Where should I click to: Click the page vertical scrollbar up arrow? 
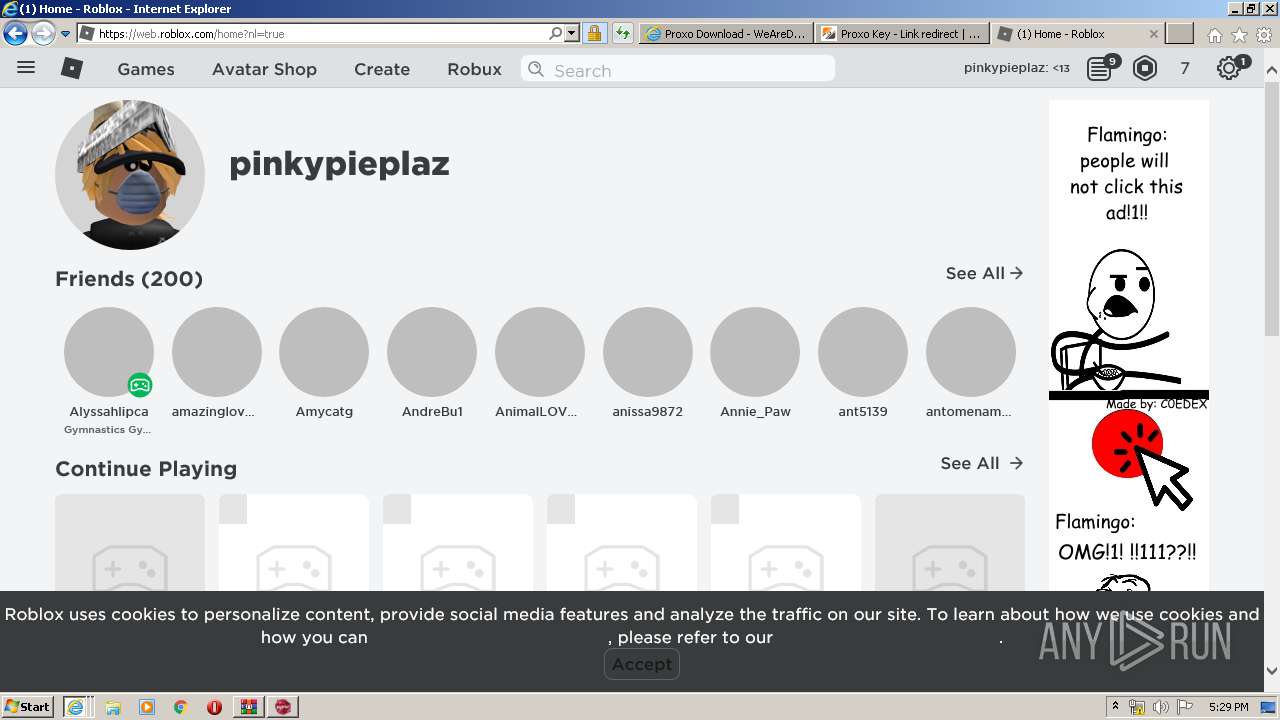tap(1272, 71)
